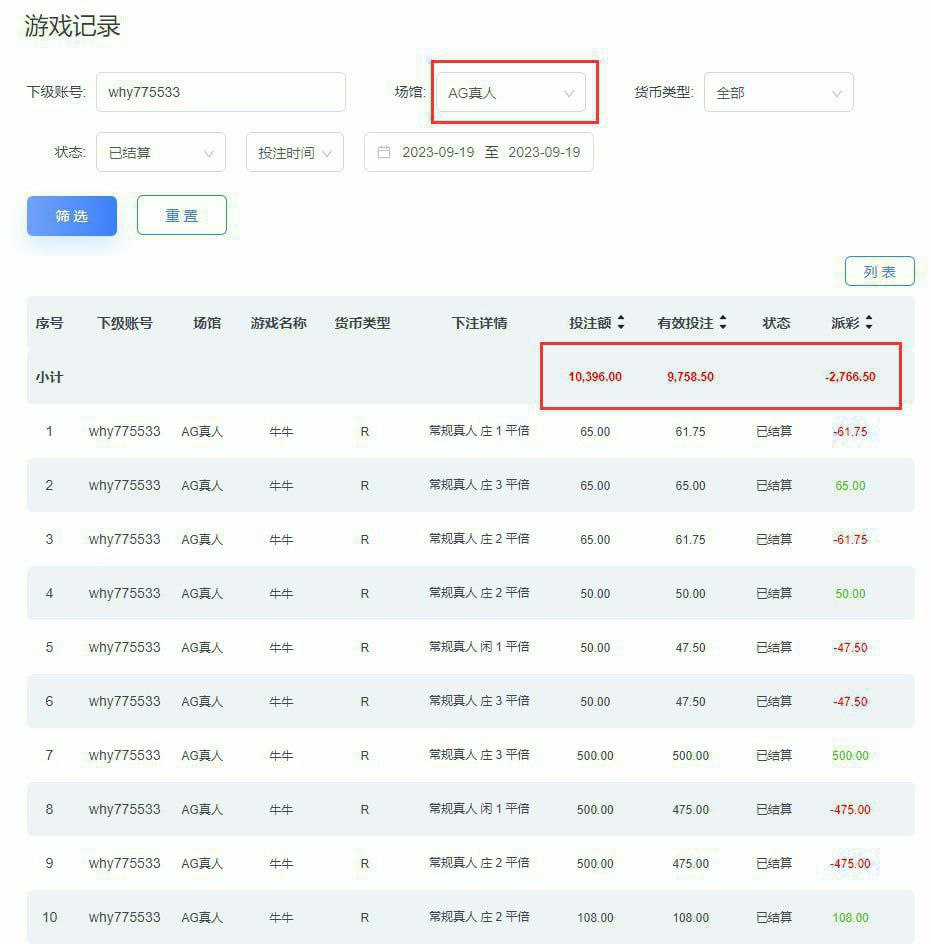Click the calendar icon in the date picker
This screenshot has width=931, height=944.
click(382, 152)
